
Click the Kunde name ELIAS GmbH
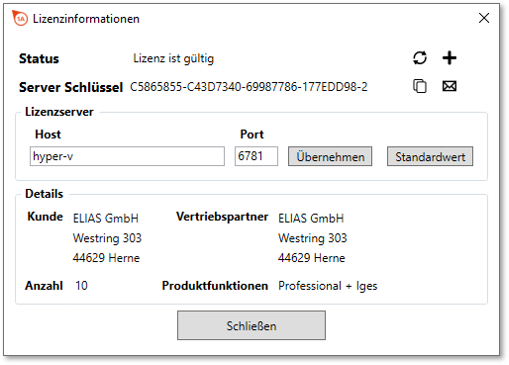pyautogui.click(x=106, y=218)
